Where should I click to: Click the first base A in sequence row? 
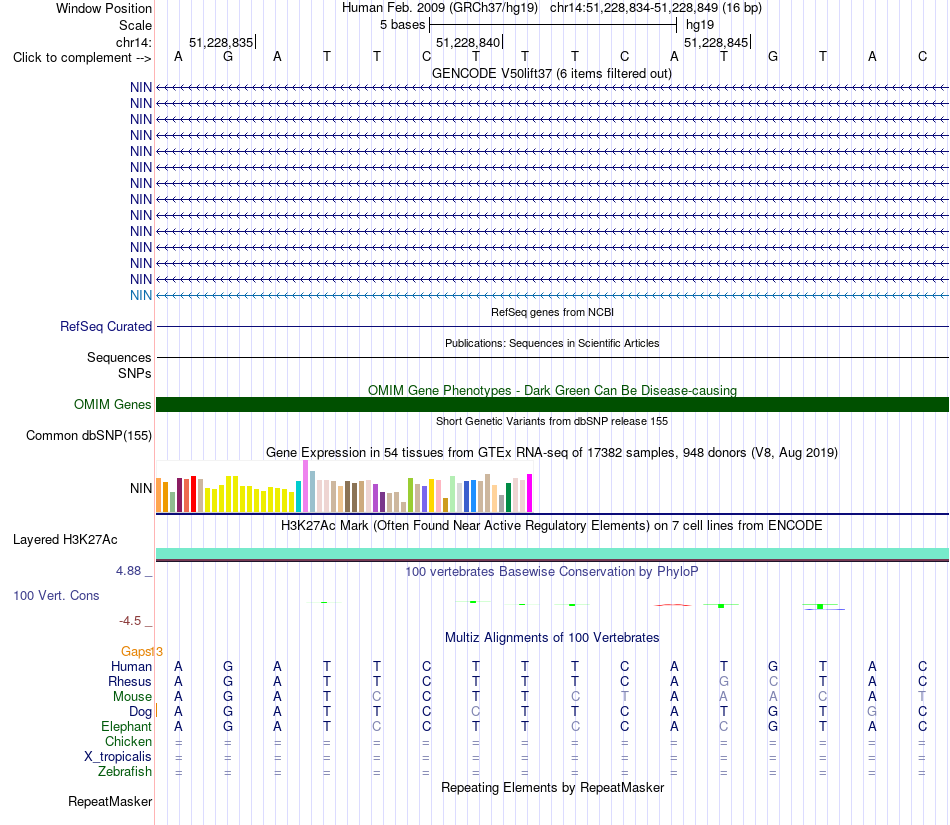(178, 56)
